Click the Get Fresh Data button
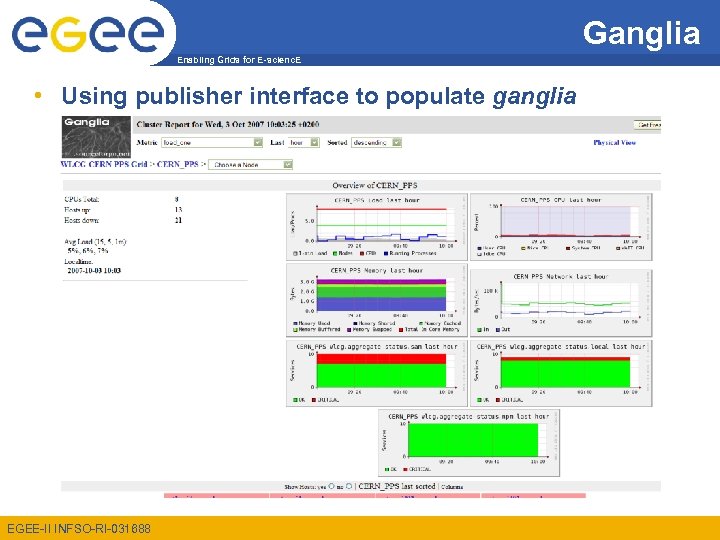 (647, 125)
